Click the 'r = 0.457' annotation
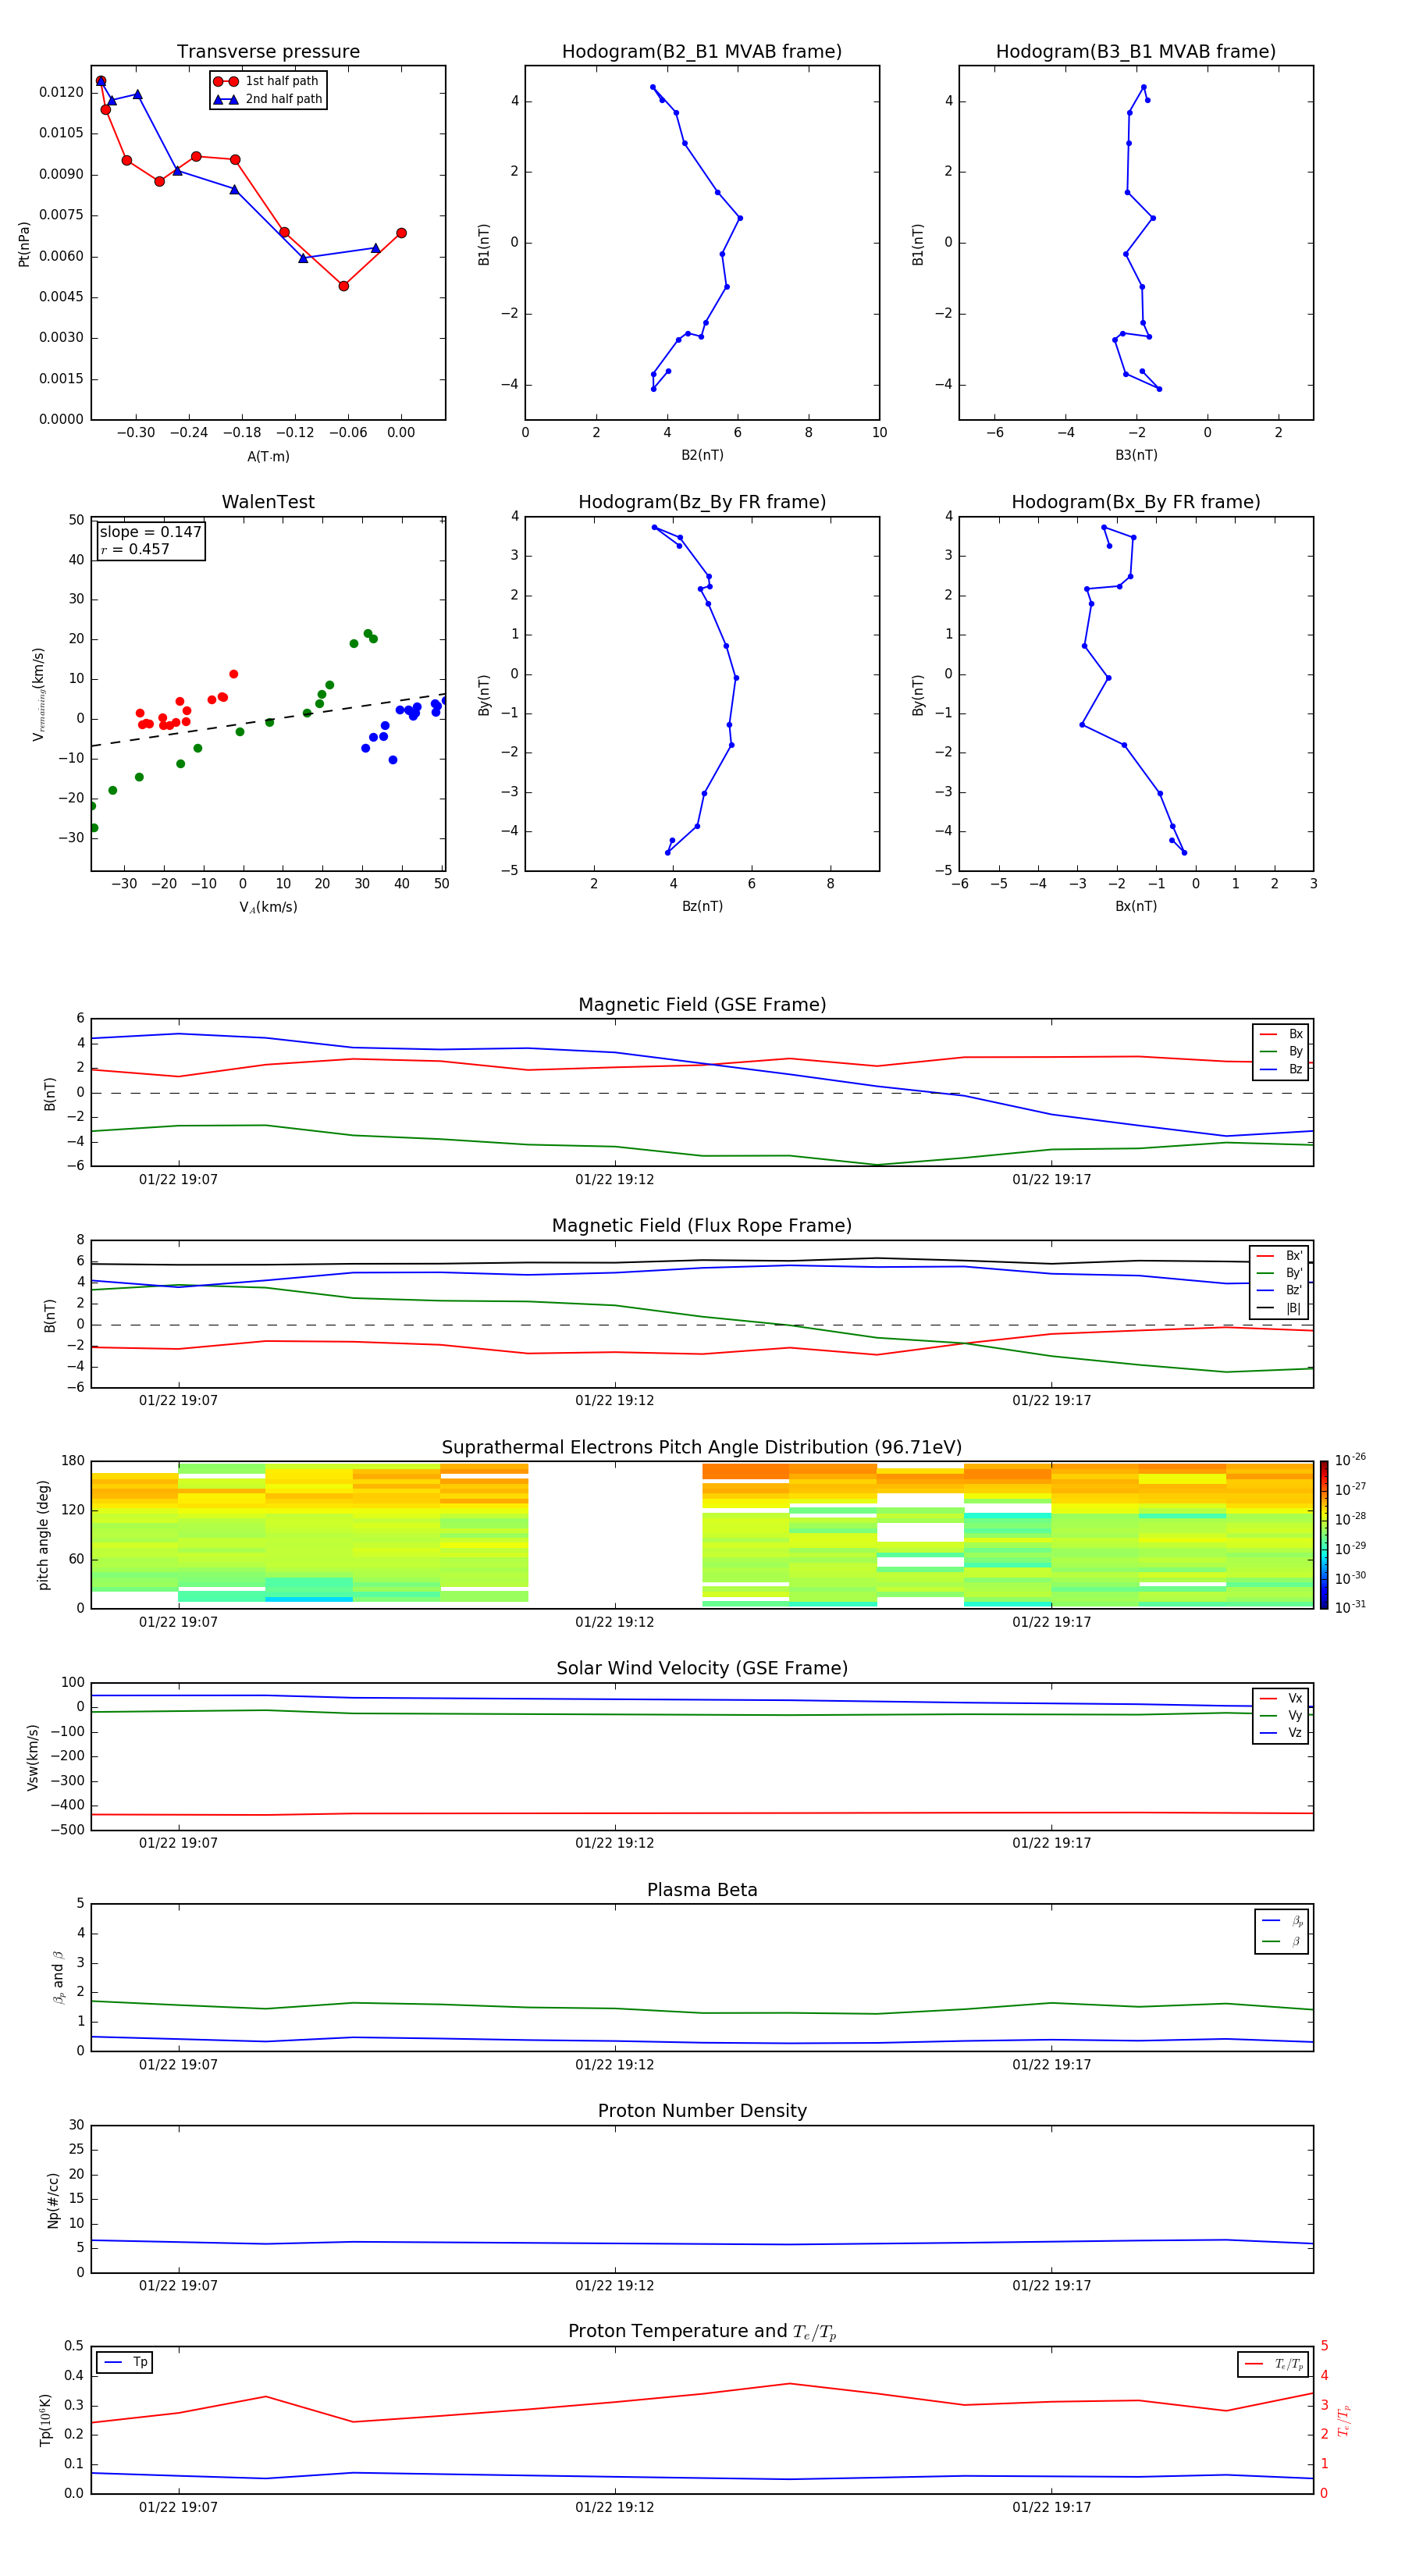Viewport: 1405px width, 2576px height. pyautogui.click(x=135, y=549)
